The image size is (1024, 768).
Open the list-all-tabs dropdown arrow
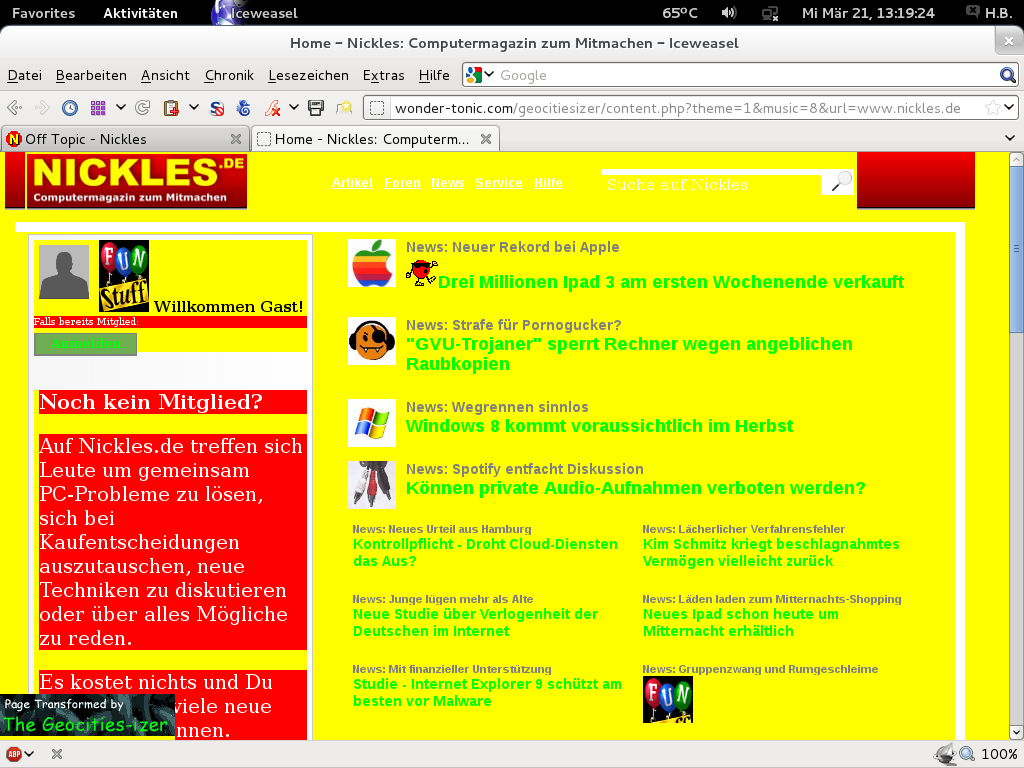coord(1010,138)
